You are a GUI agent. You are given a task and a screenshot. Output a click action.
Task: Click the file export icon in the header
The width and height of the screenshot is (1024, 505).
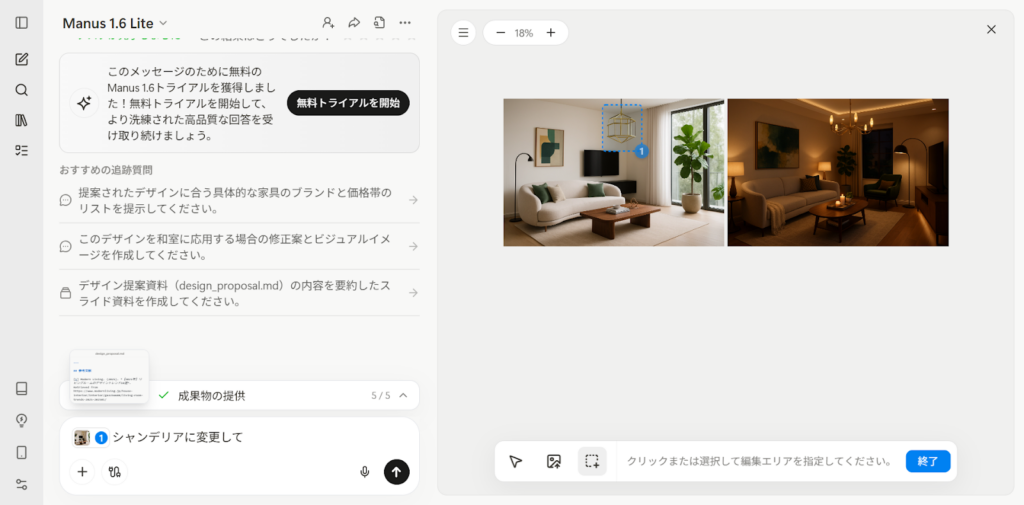pos(379,23)
